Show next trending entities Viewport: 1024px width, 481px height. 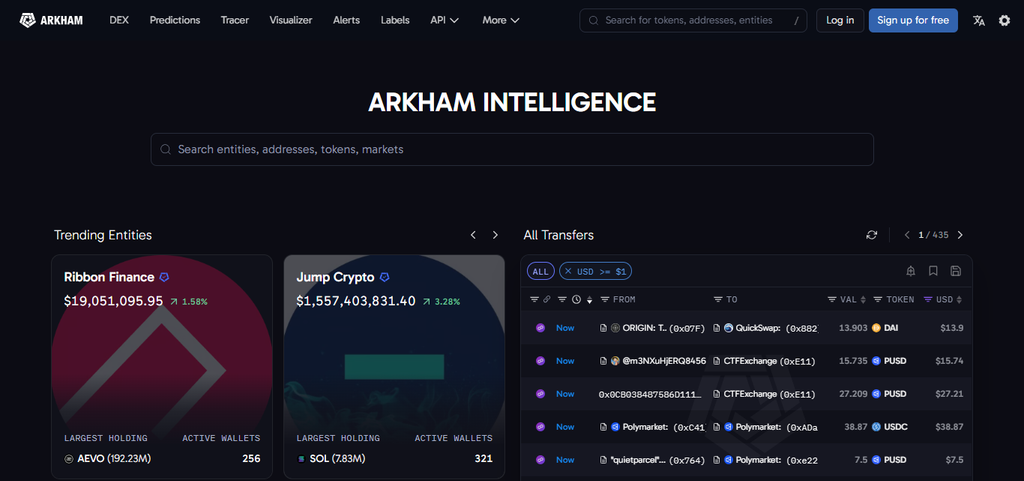(495, 235)
